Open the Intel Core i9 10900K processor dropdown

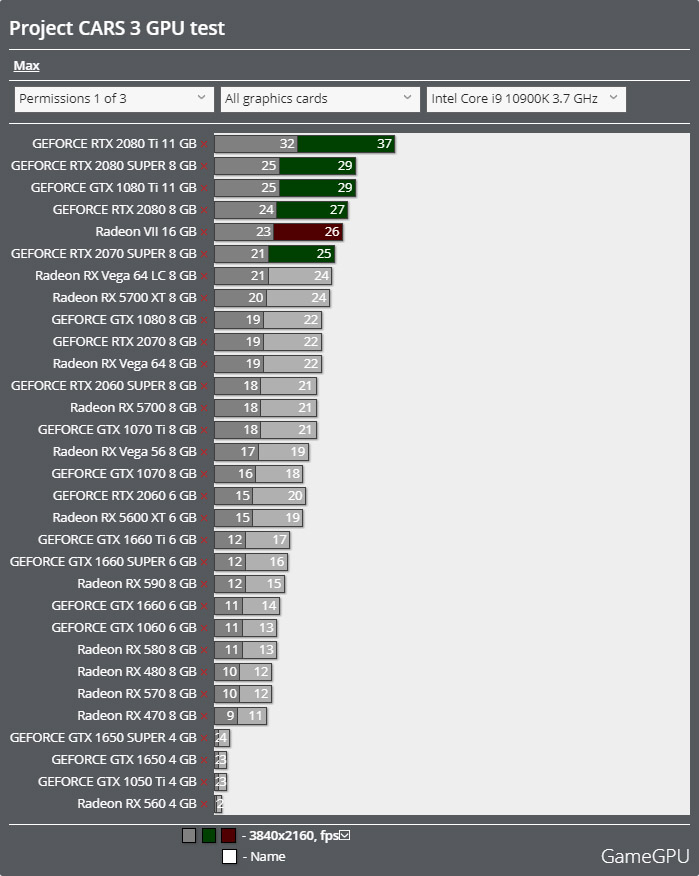526,99
